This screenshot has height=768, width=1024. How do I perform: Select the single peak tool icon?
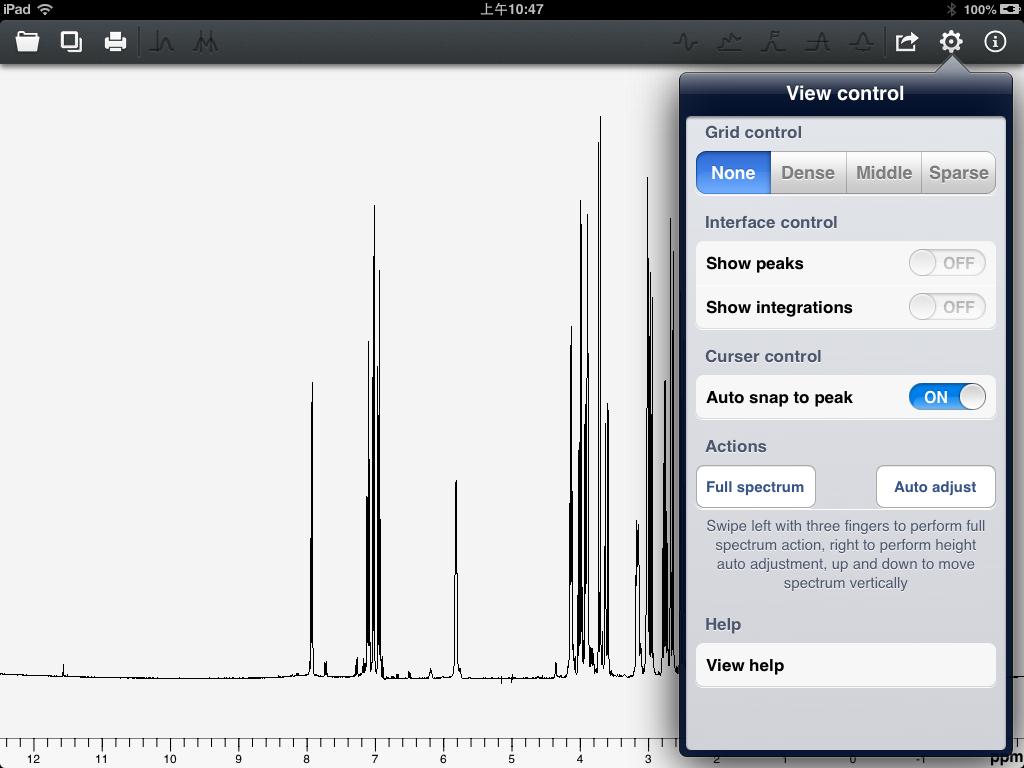(161, 42)
